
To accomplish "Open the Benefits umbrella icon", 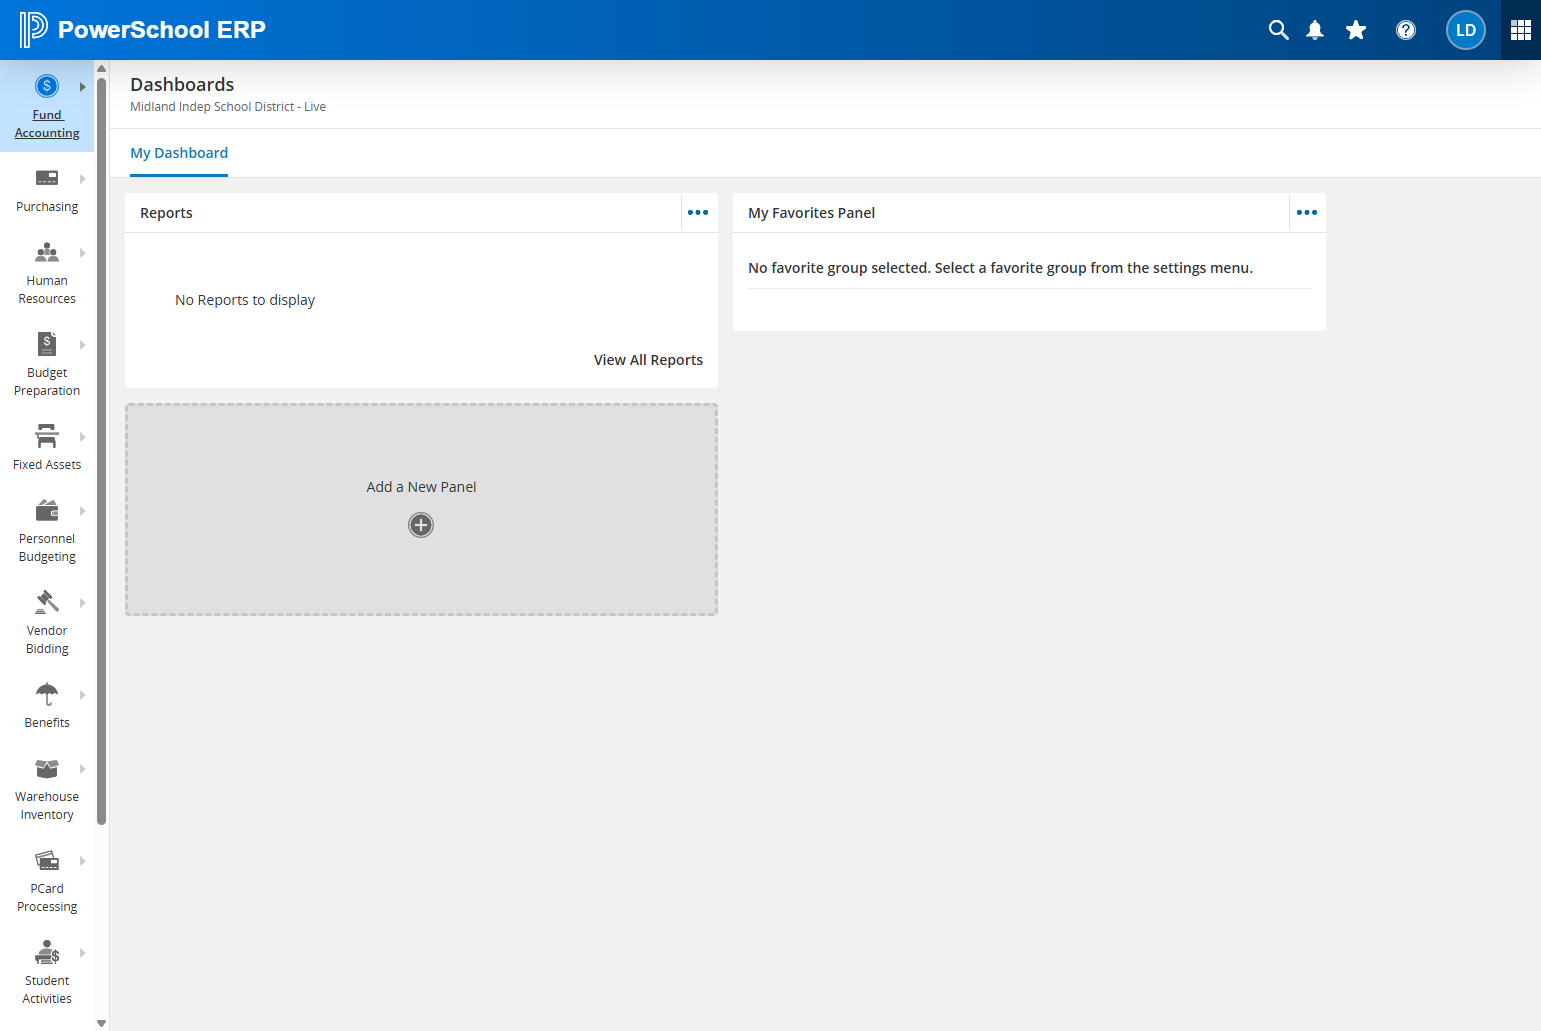I will (x=47, y=694).
